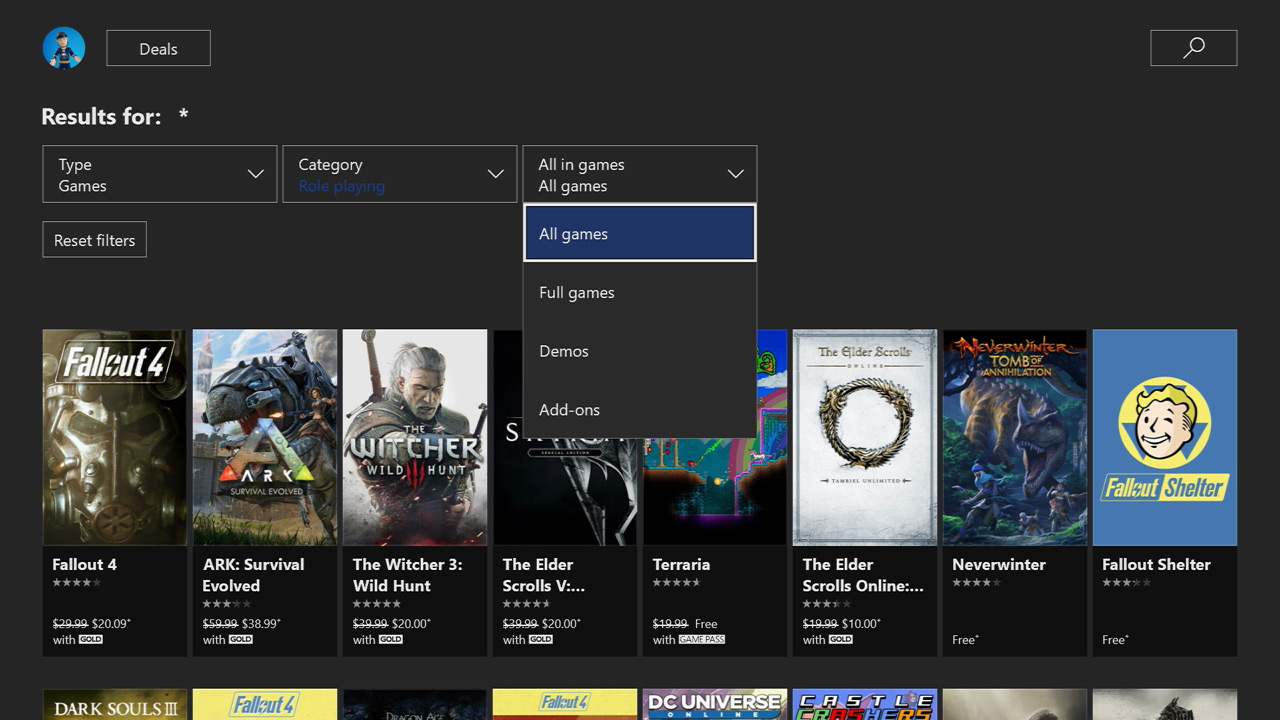Click the Gold badge under Fallout 4
Screen dimensions: 1280x720
click(x=91, y=639)
